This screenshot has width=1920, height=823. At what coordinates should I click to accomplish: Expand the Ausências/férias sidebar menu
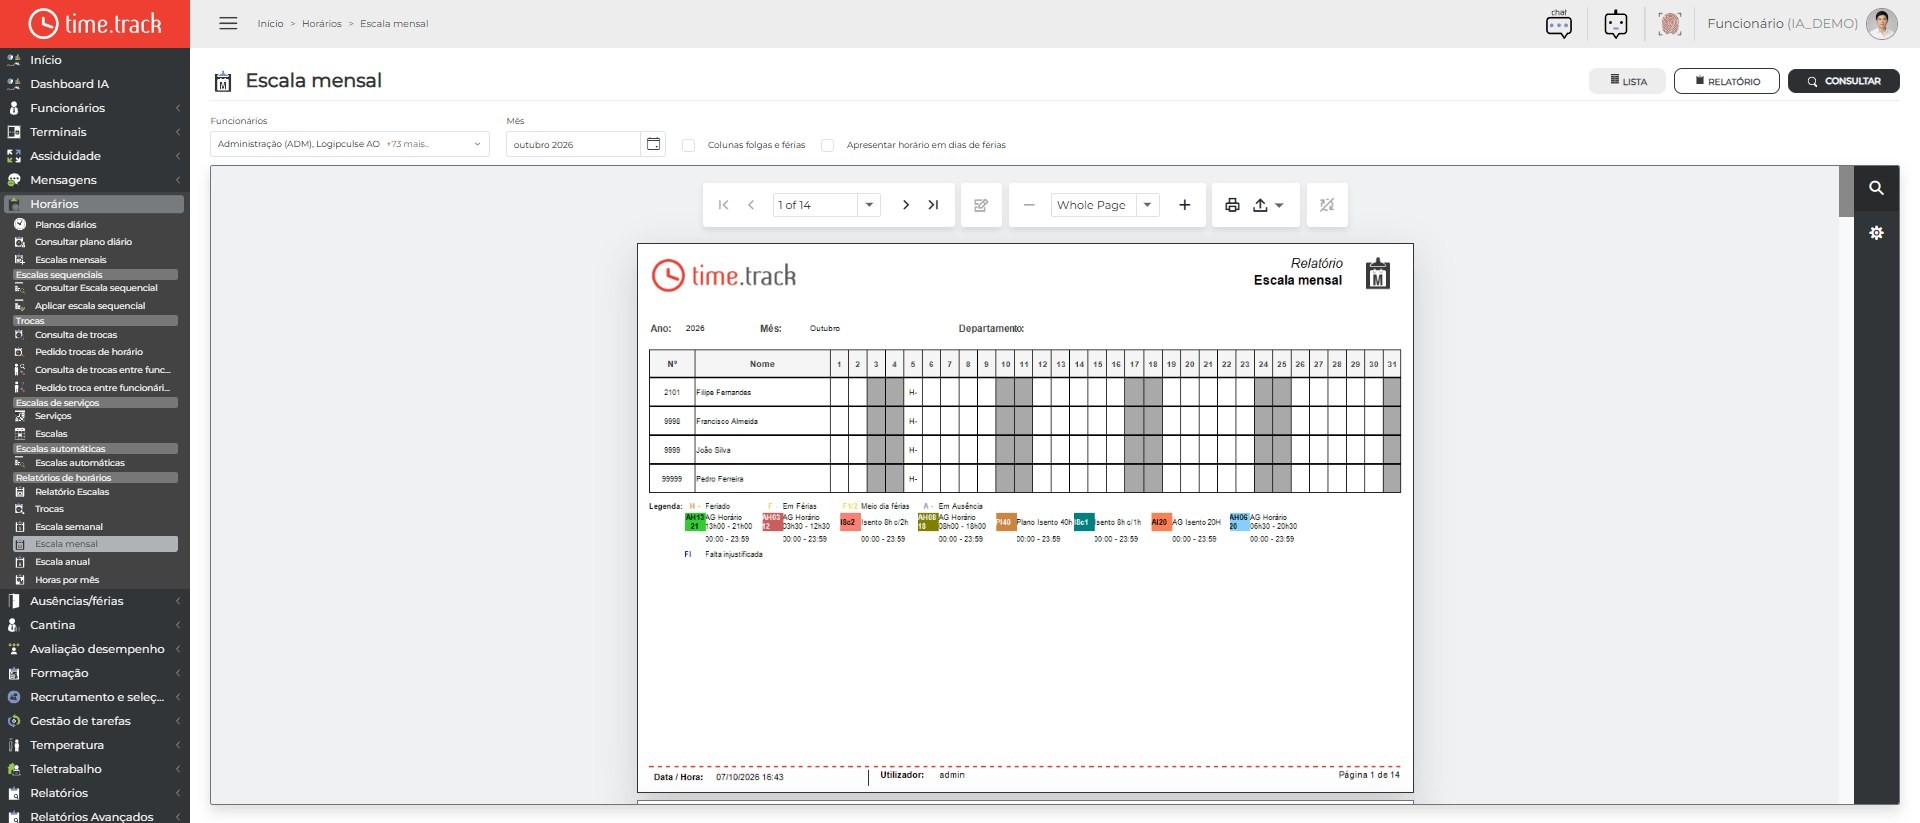coord(94,601)
